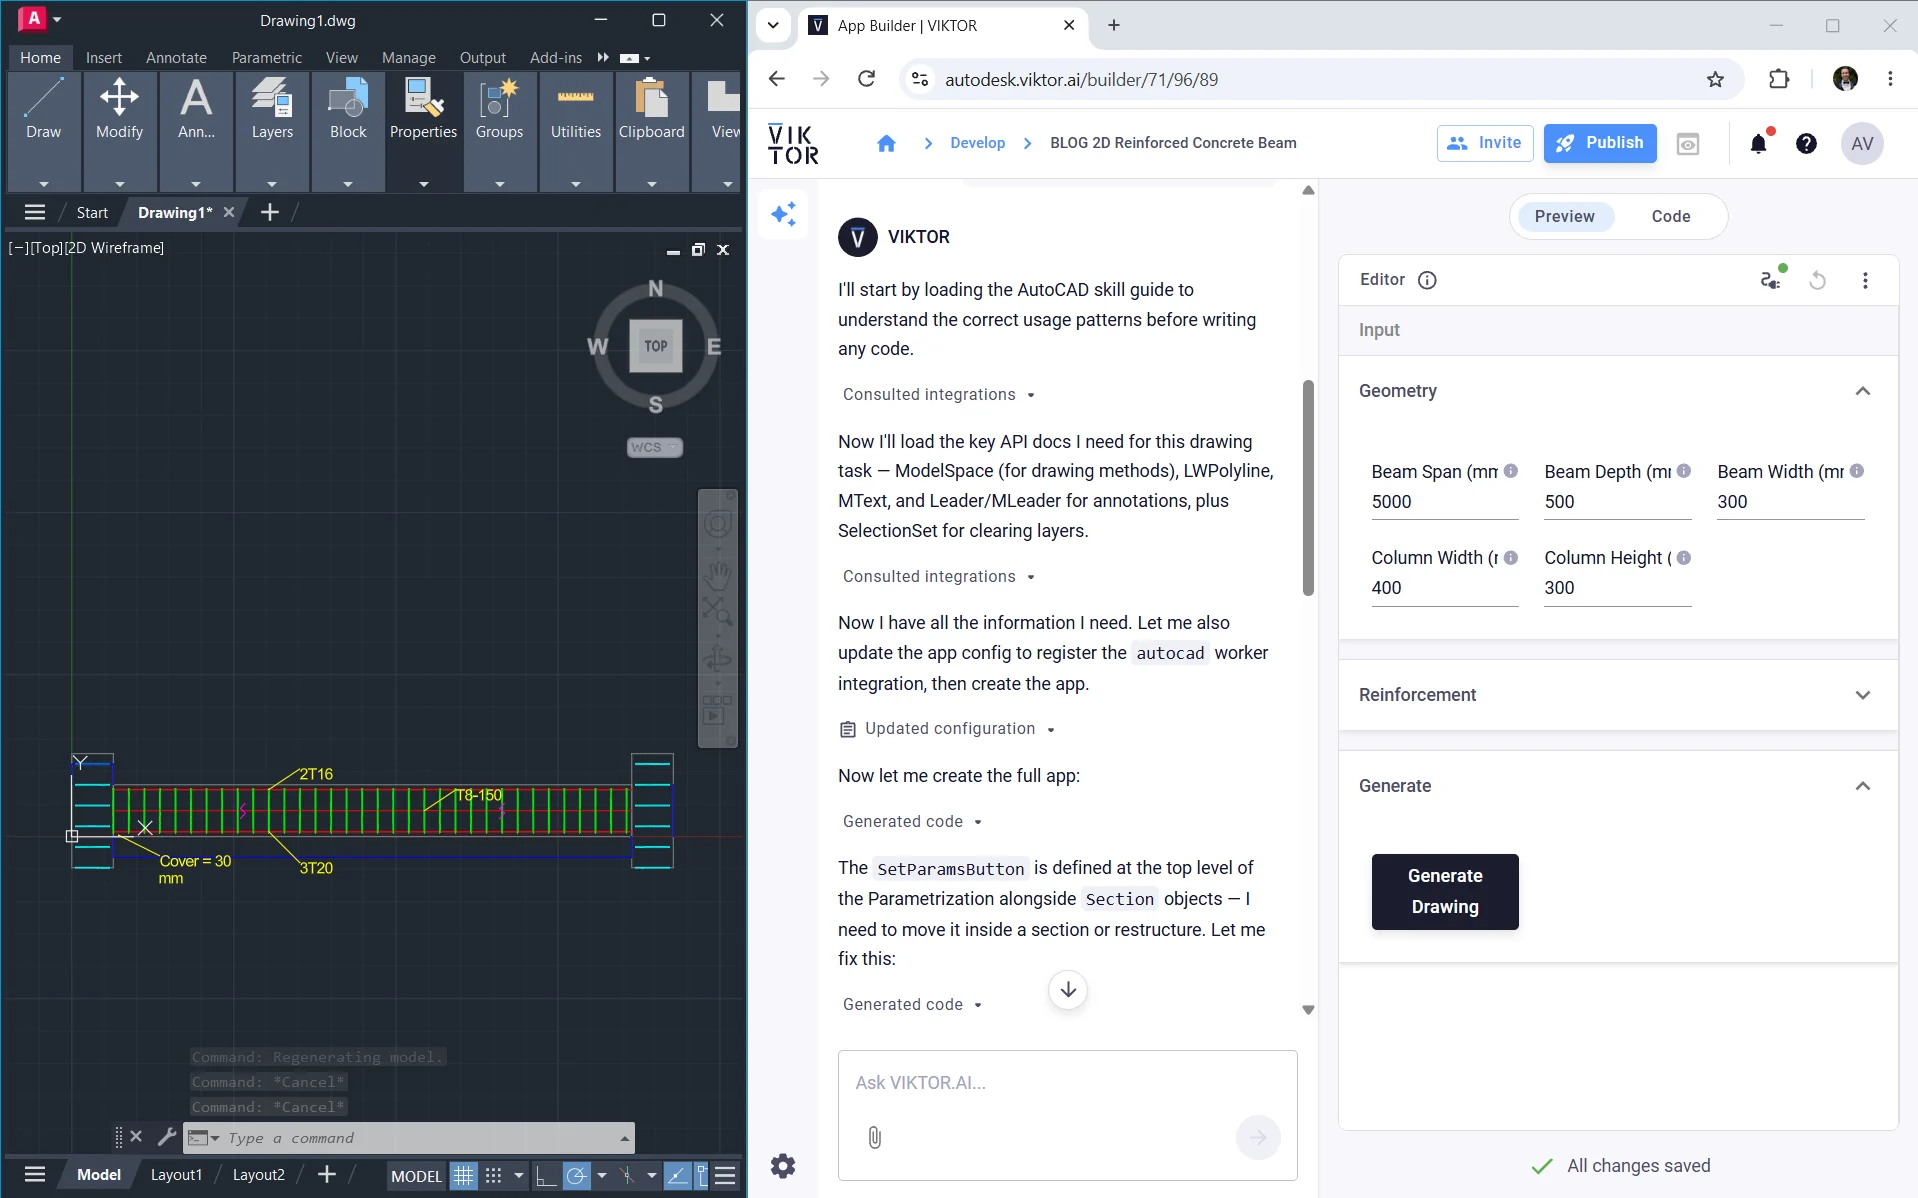This screenshot has height=1198, width=1918.
Task: Reload the VIKTOR browser page
Action: (866, 79)
